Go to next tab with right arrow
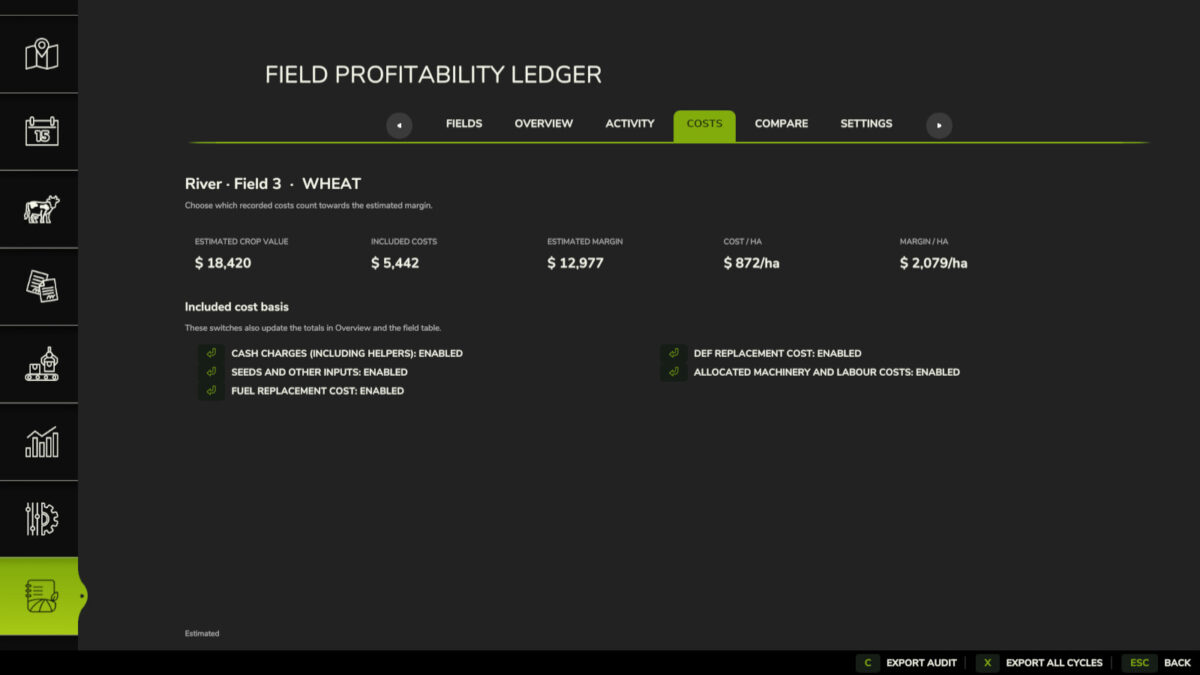This screenshot has height=675, width=1200. (939, 125)
